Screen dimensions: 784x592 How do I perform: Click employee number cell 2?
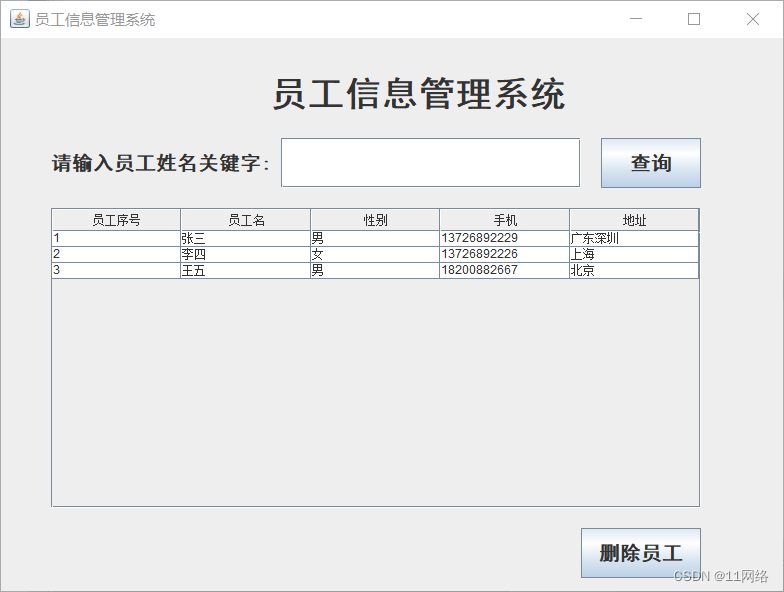pyautogui.click(x=116, y=254)
